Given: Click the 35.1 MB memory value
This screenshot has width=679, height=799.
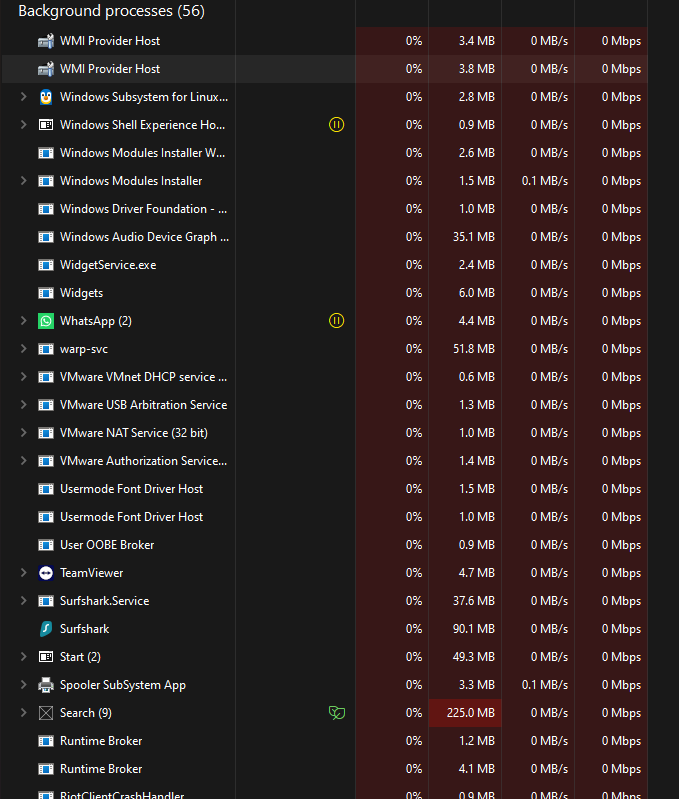Looking at the screenshot, I should [x=474, y=237].
